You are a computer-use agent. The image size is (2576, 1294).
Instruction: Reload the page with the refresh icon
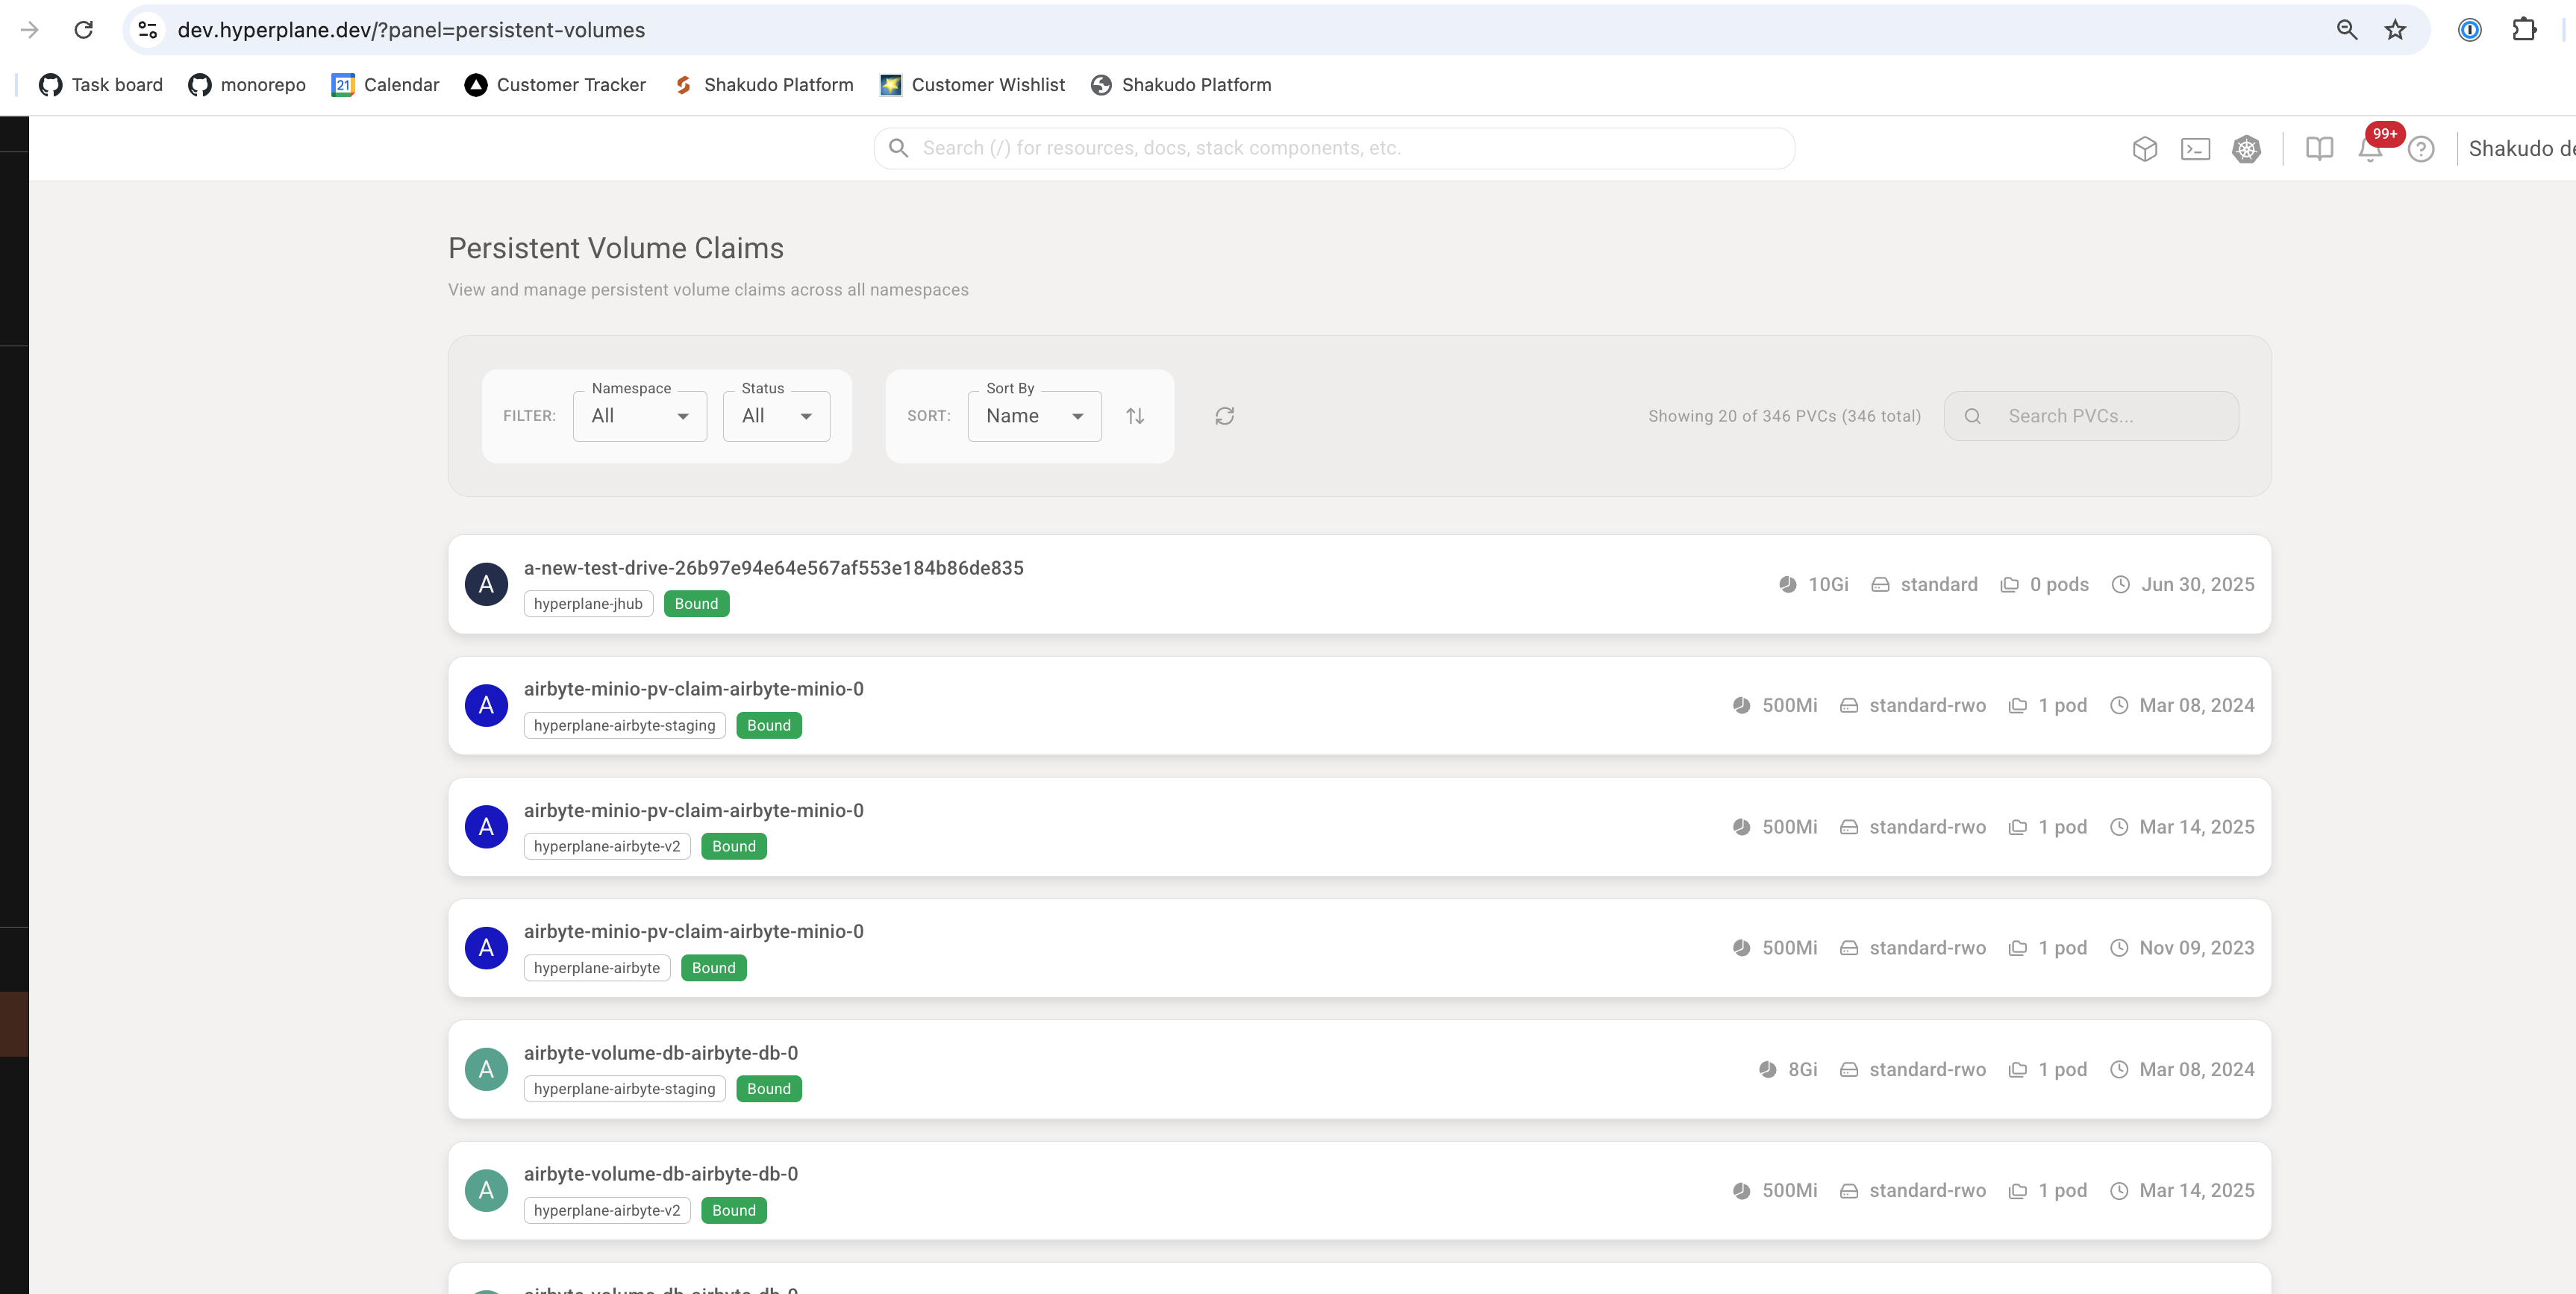(84, 30)
